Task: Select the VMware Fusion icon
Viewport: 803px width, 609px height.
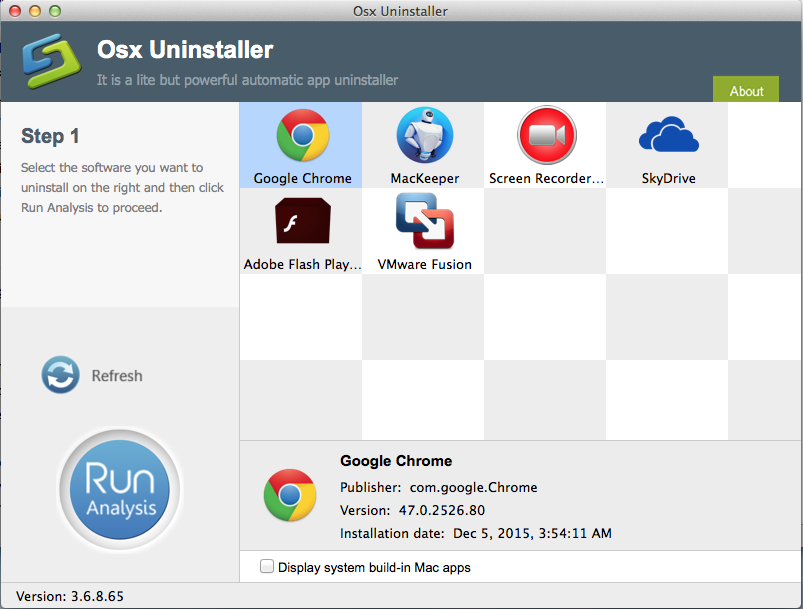Action: pyautogui.click(x=424, y=222)
